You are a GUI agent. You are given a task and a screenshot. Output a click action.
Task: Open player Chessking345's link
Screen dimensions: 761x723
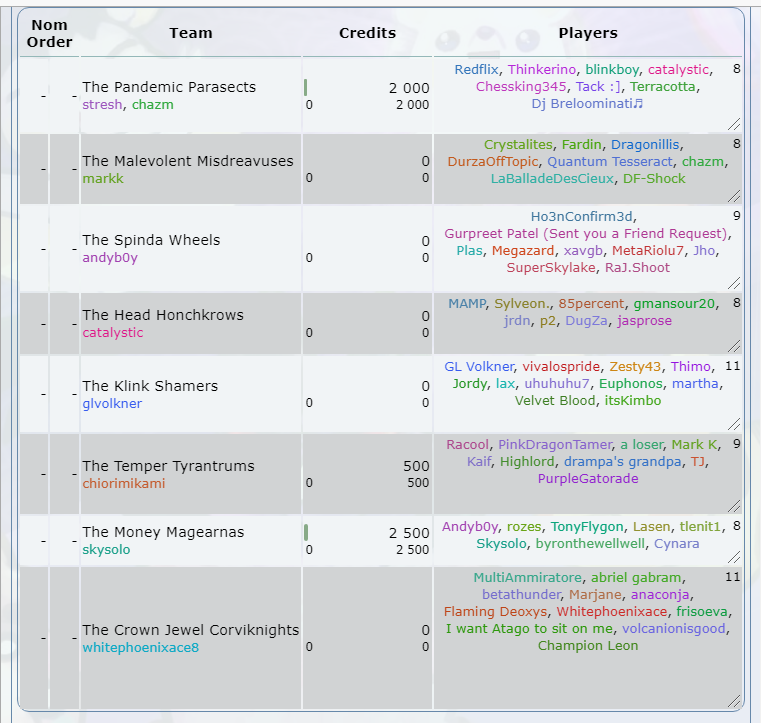[x=521, y=87]
